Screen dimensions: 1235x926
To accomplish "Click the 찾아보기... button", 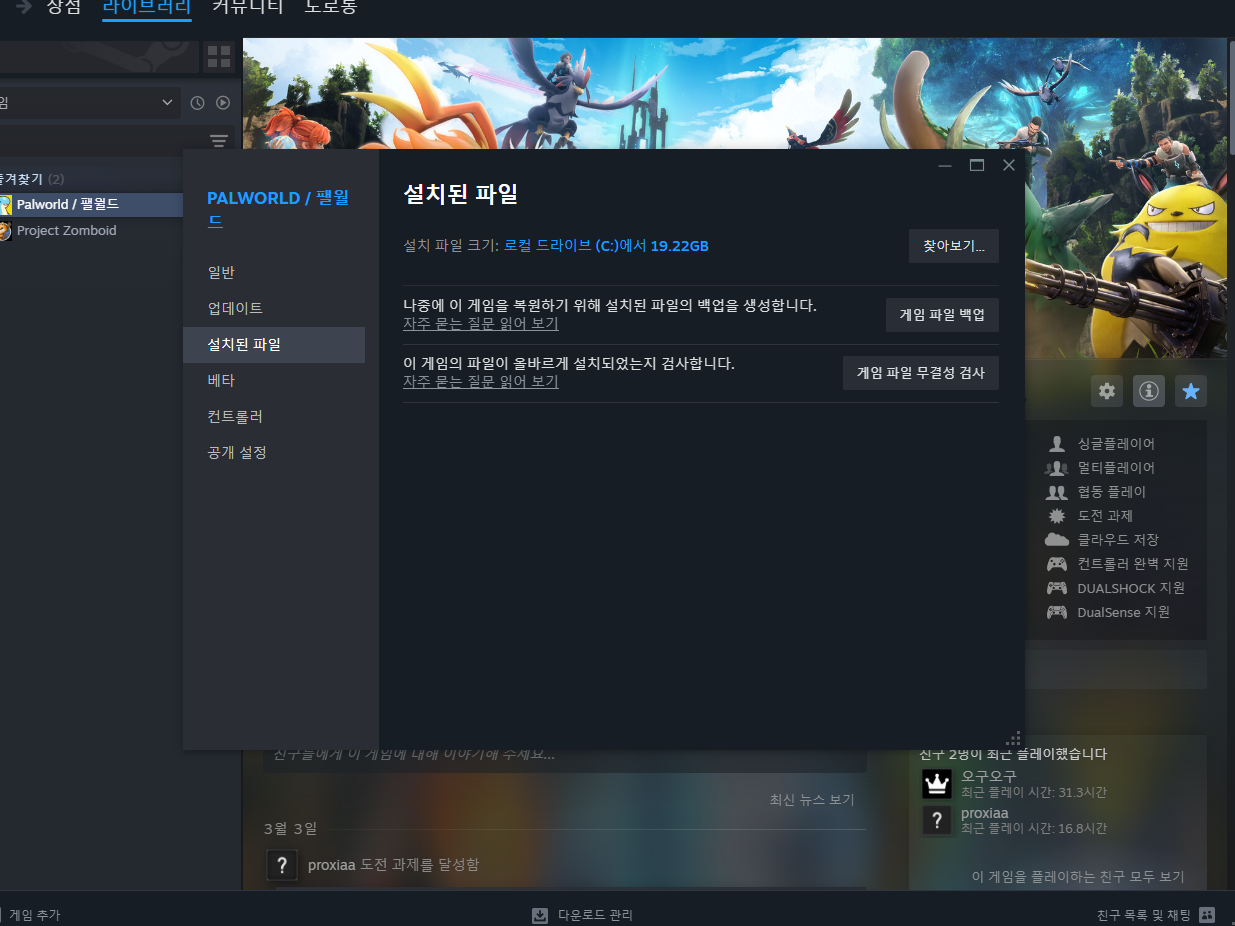I will coord(954,246).
